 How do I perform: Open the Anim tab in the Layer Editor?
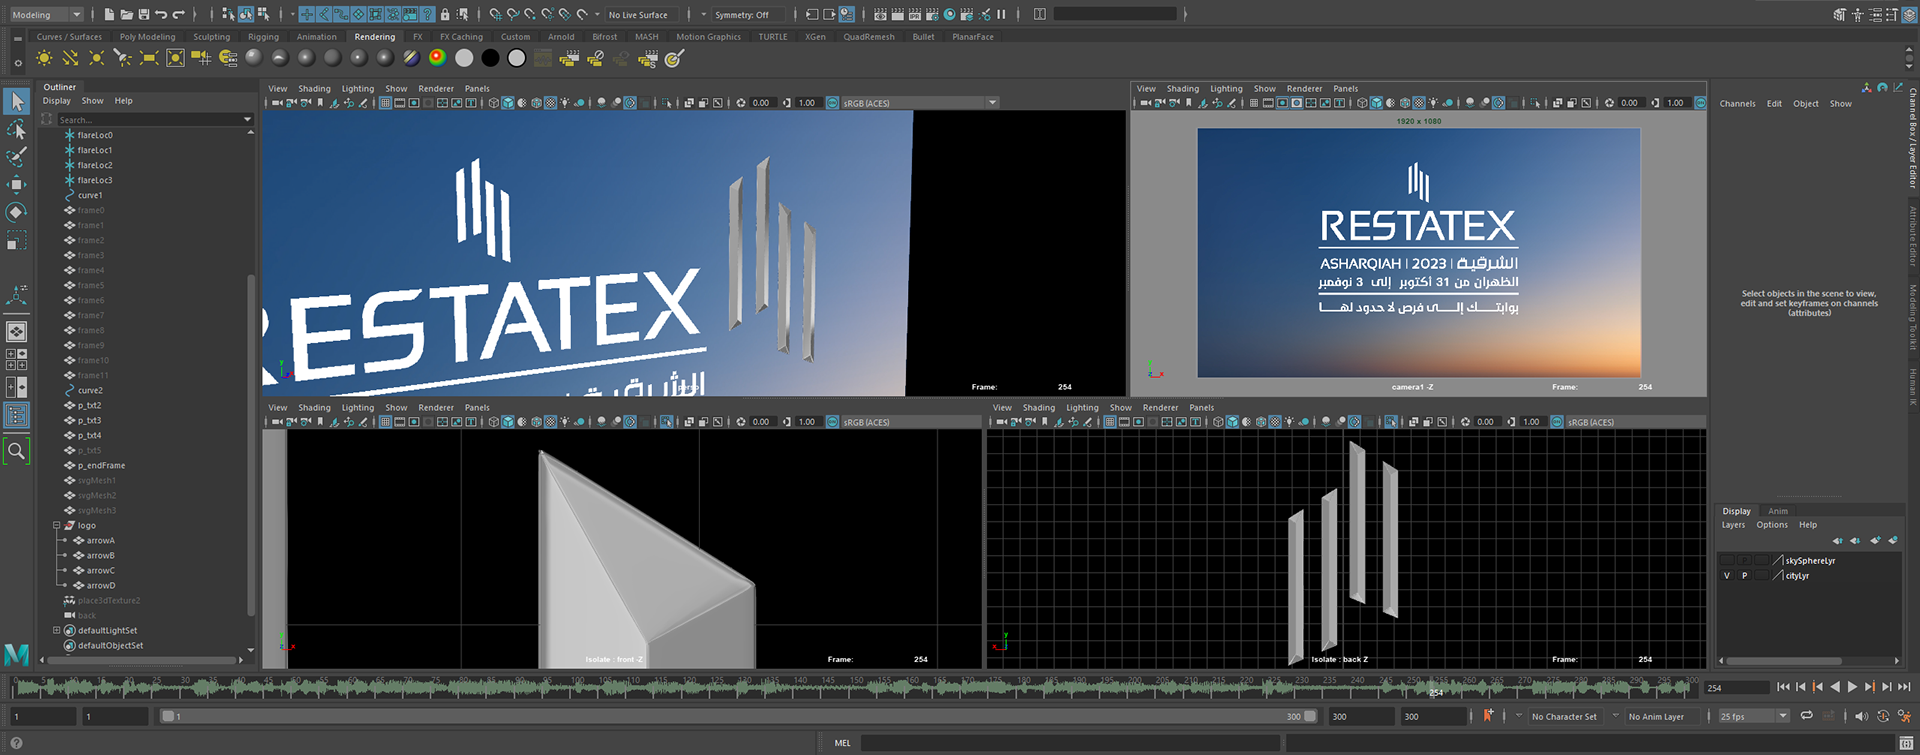tap(1778, 511)
